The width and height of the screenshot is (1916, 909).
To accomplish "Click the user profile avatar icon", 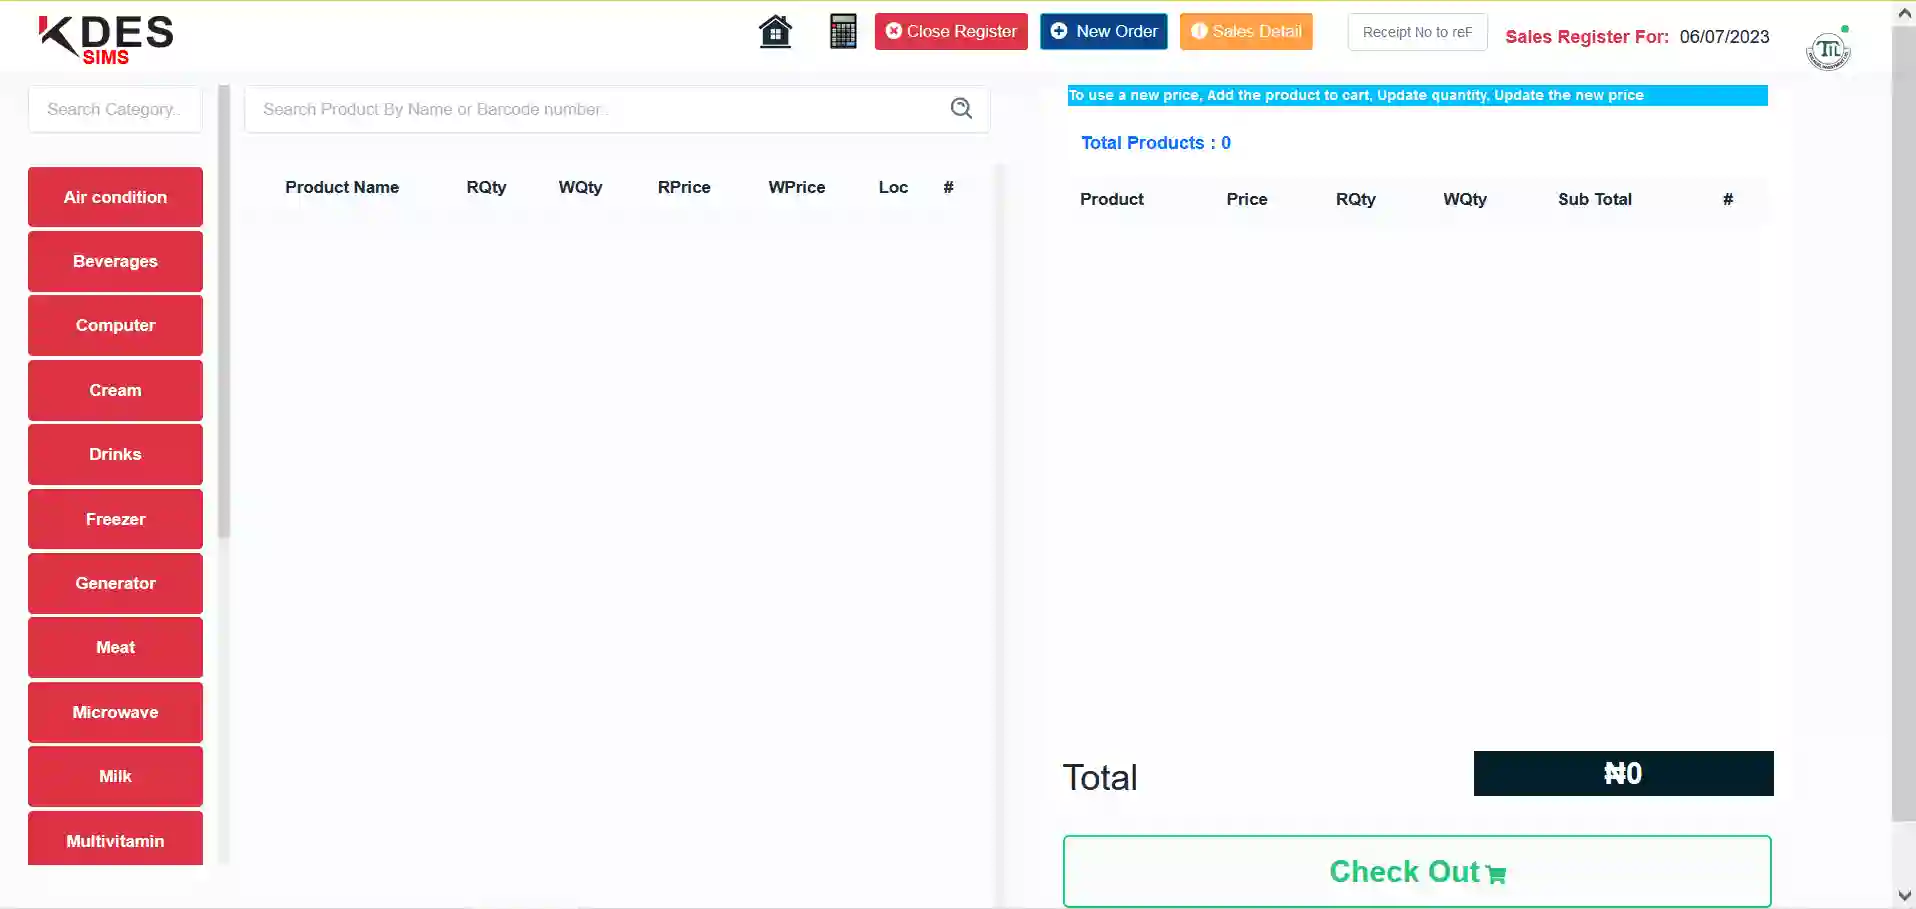I will coord(1828,50).
